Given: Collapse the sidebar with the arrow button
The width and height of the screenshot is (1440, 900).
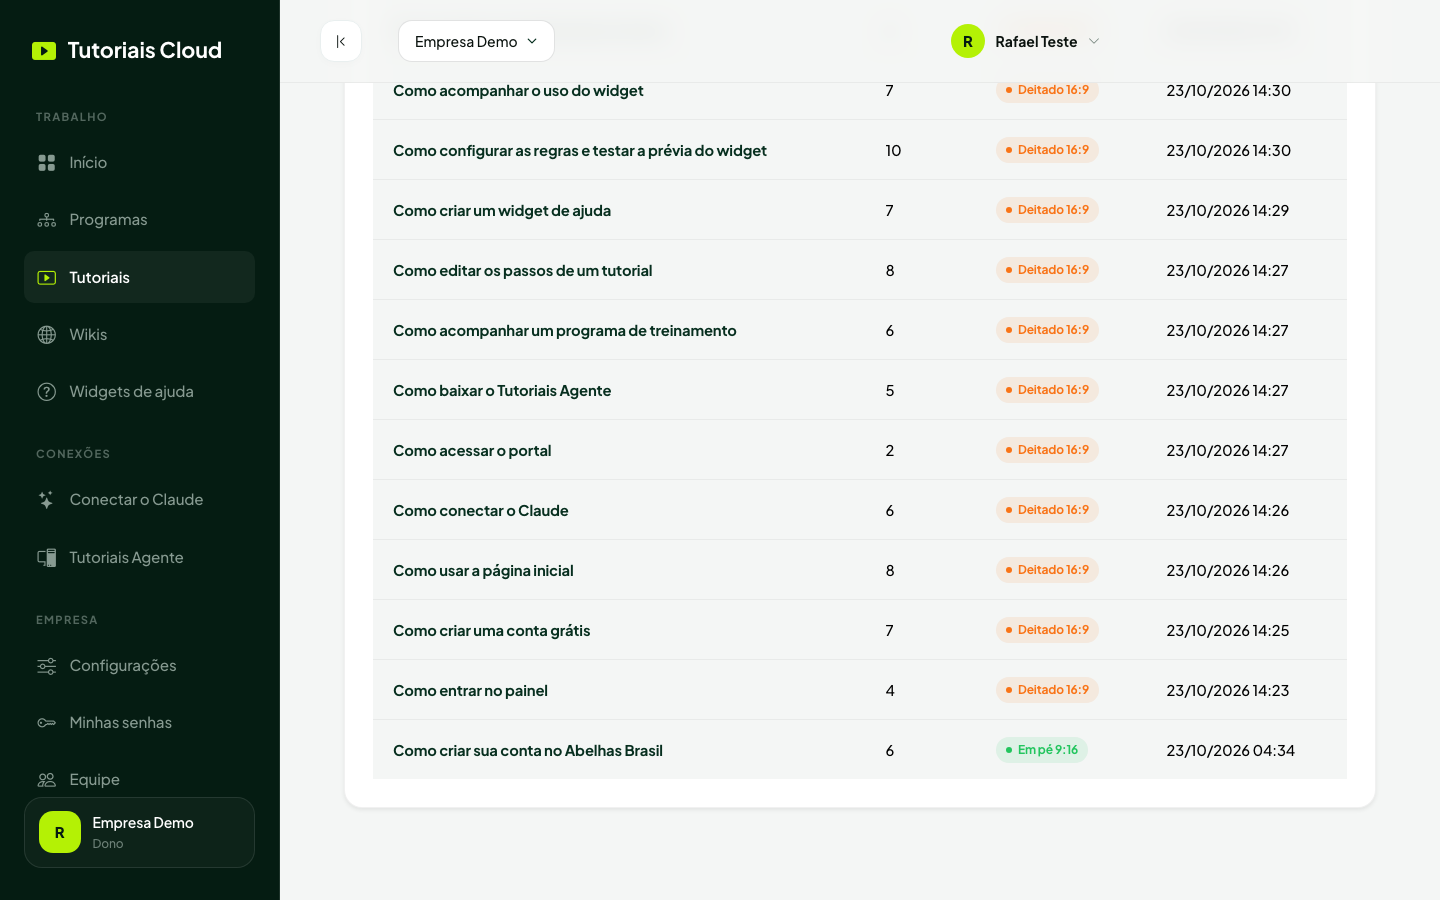Looking at the screenshot, I should (341, 41).
